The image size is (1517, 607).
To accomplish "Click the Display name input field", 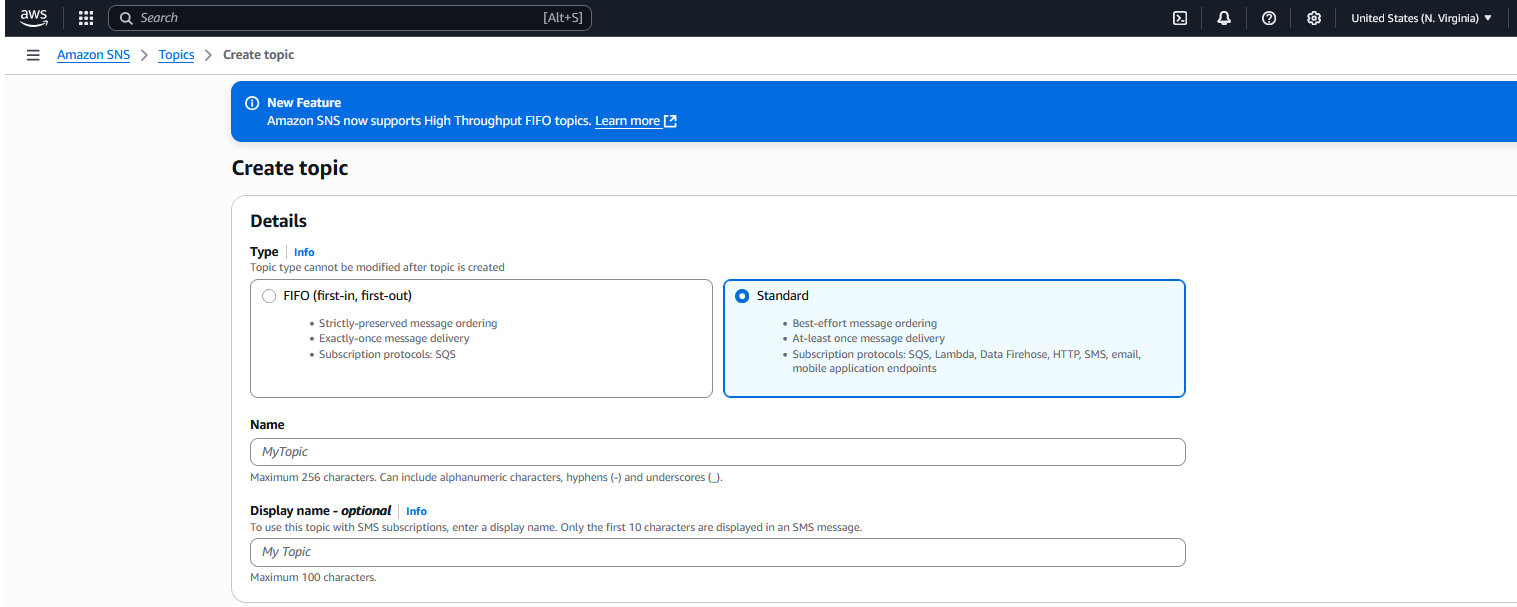I will 718,552.
